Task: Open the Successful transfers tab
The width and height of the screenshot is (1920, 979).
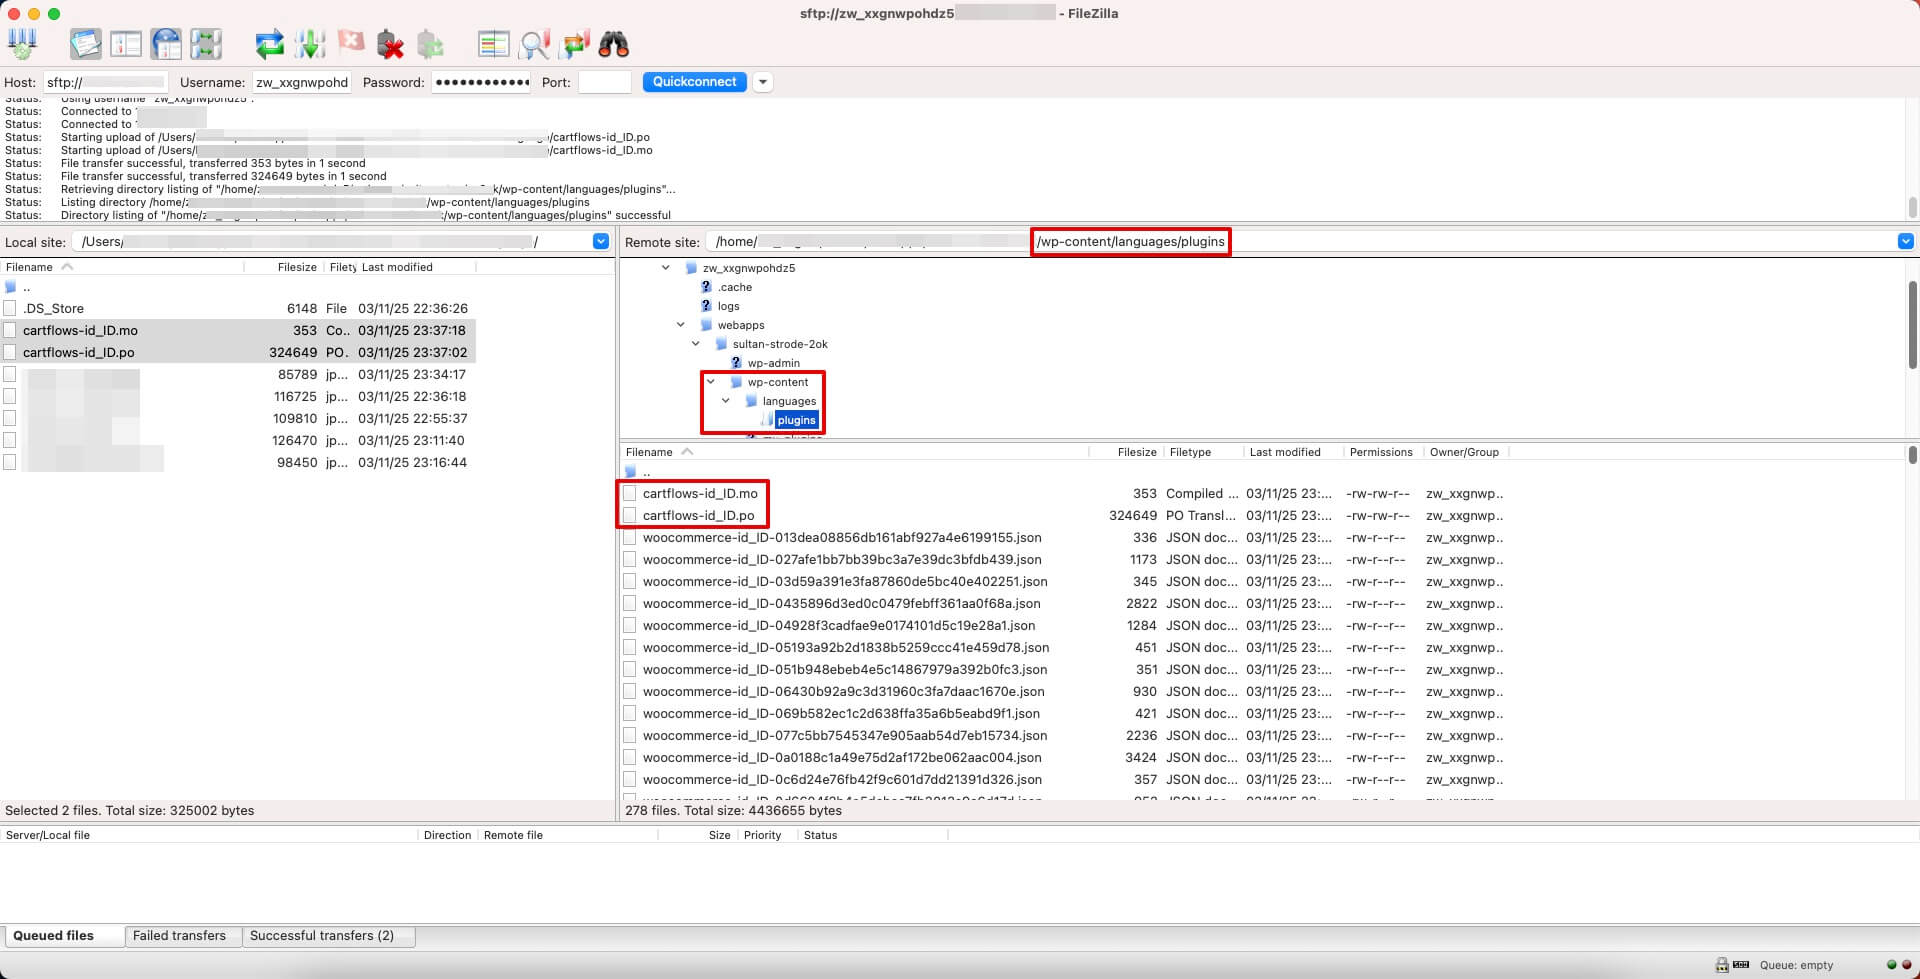Action: tap(327, 935)
